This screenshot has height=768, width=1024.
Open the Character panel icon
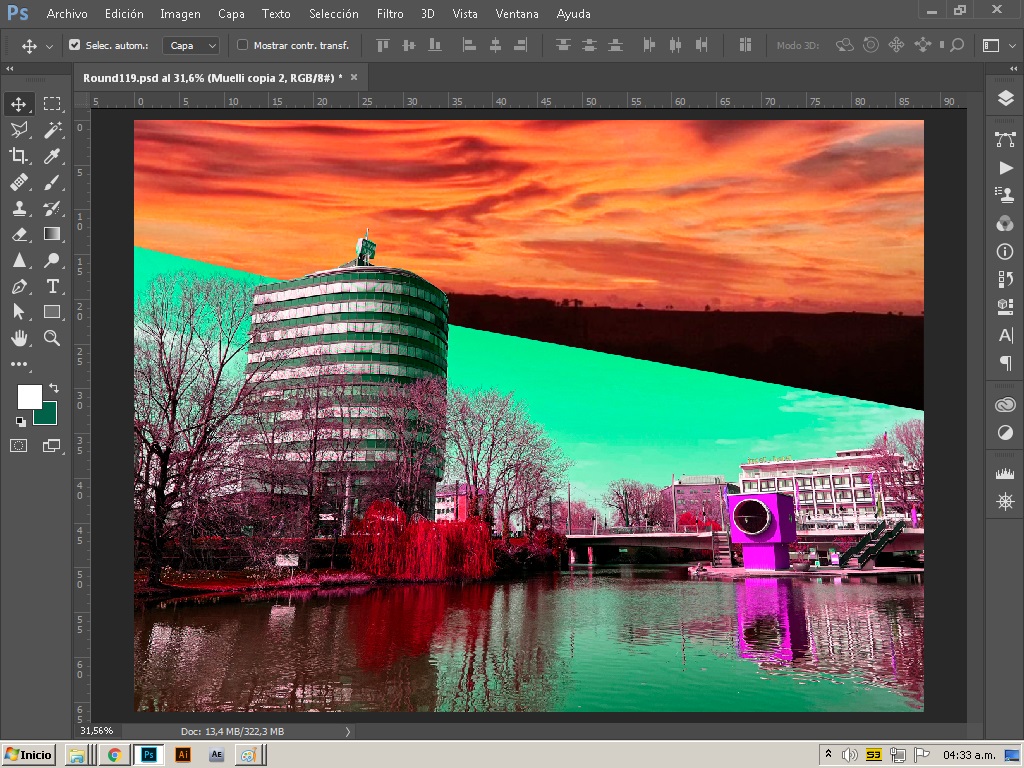(1006, 336)
